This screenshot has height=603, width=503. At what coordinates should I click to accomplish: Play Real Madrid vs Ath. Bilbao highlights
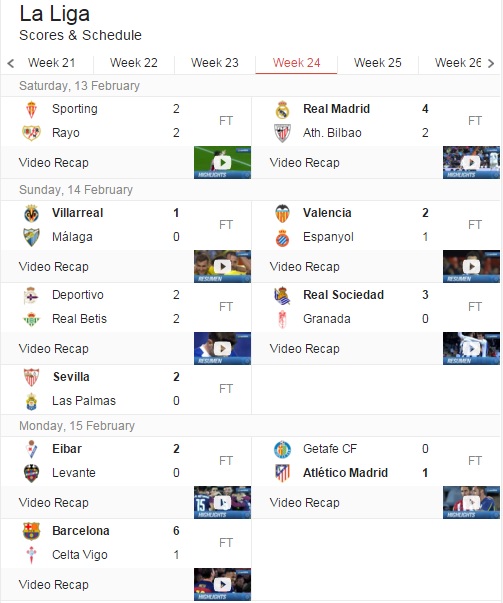click(x=471, y=163)
